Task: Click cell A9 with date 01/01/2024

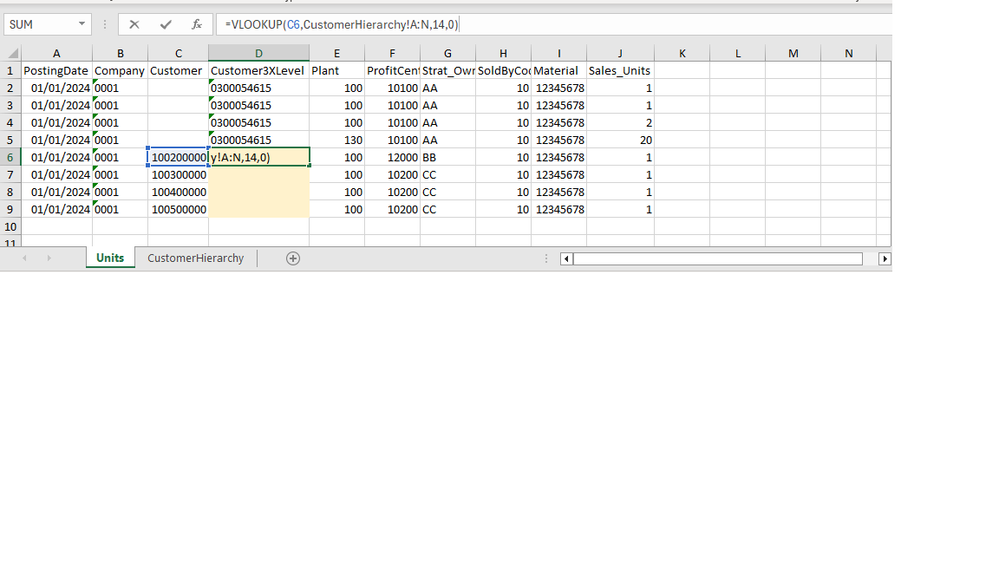Action: pos(57,210)
